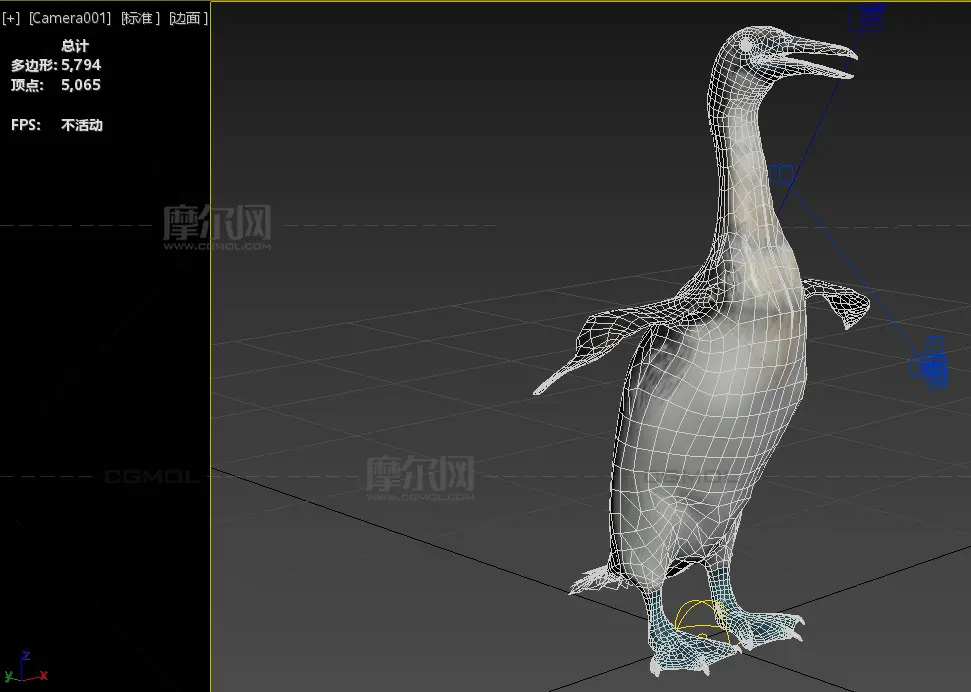Click the bird's open beak
971x692 pixels.
[x=822, y=57]
